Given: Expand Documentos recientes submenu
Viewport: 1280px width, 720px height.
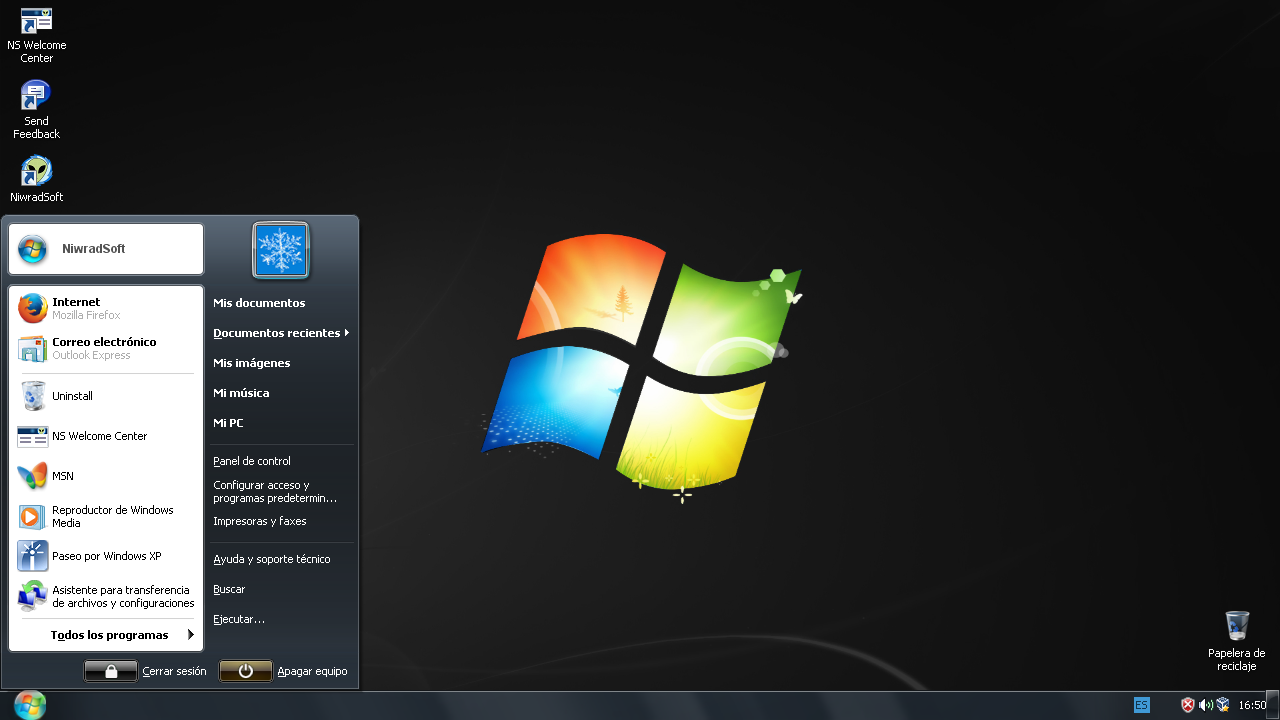Looking at the screenshot, I should click(282, 333).
